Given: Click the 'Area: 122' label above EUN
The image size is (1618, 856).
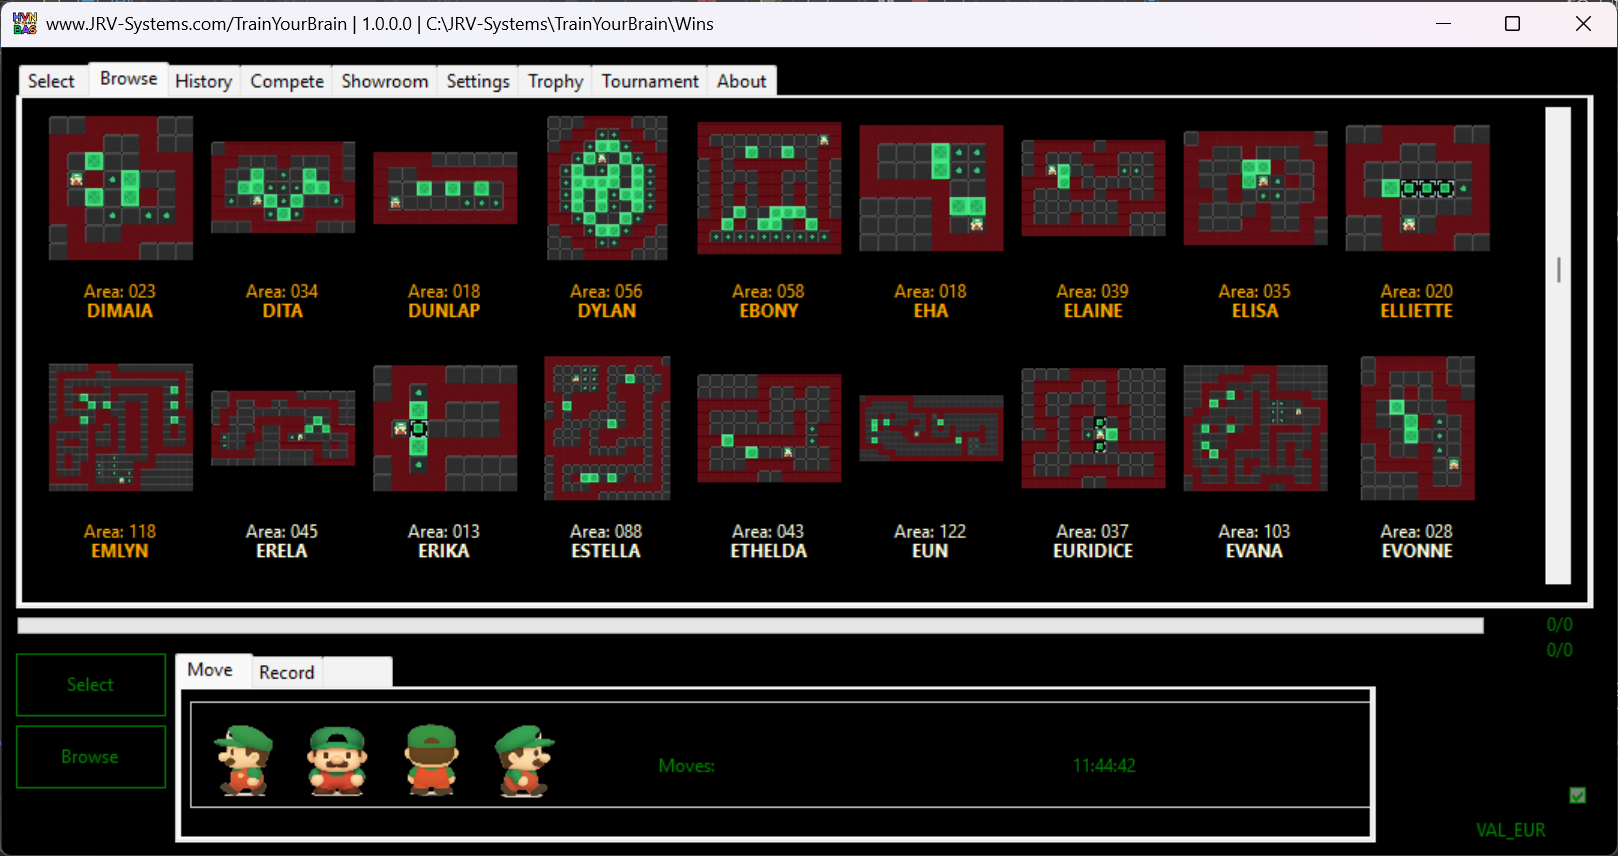Looking at the screenshot, I should click(x=931, y=531).
